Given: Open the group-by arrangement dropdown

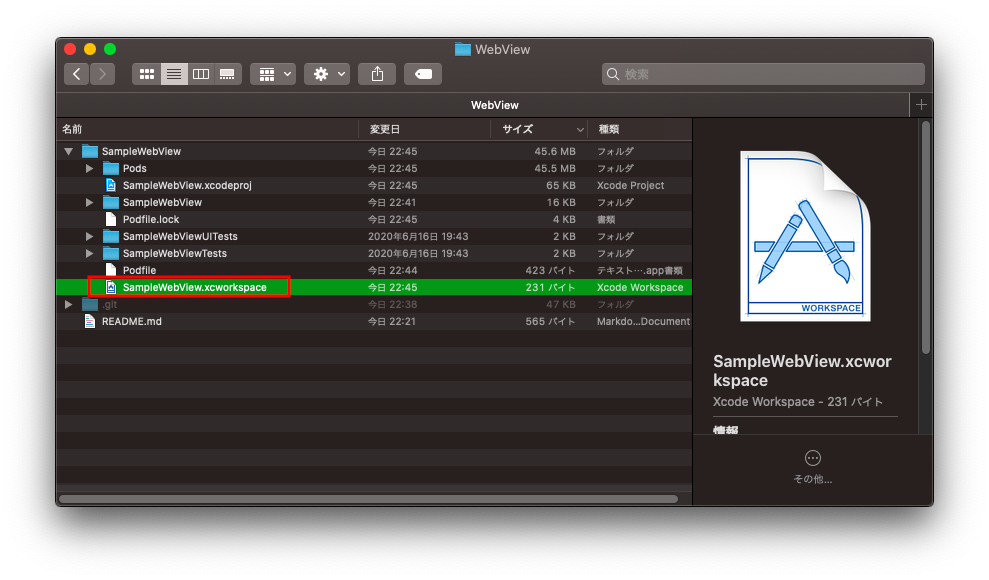Looking at the screenshot, I should coord(273,74).
